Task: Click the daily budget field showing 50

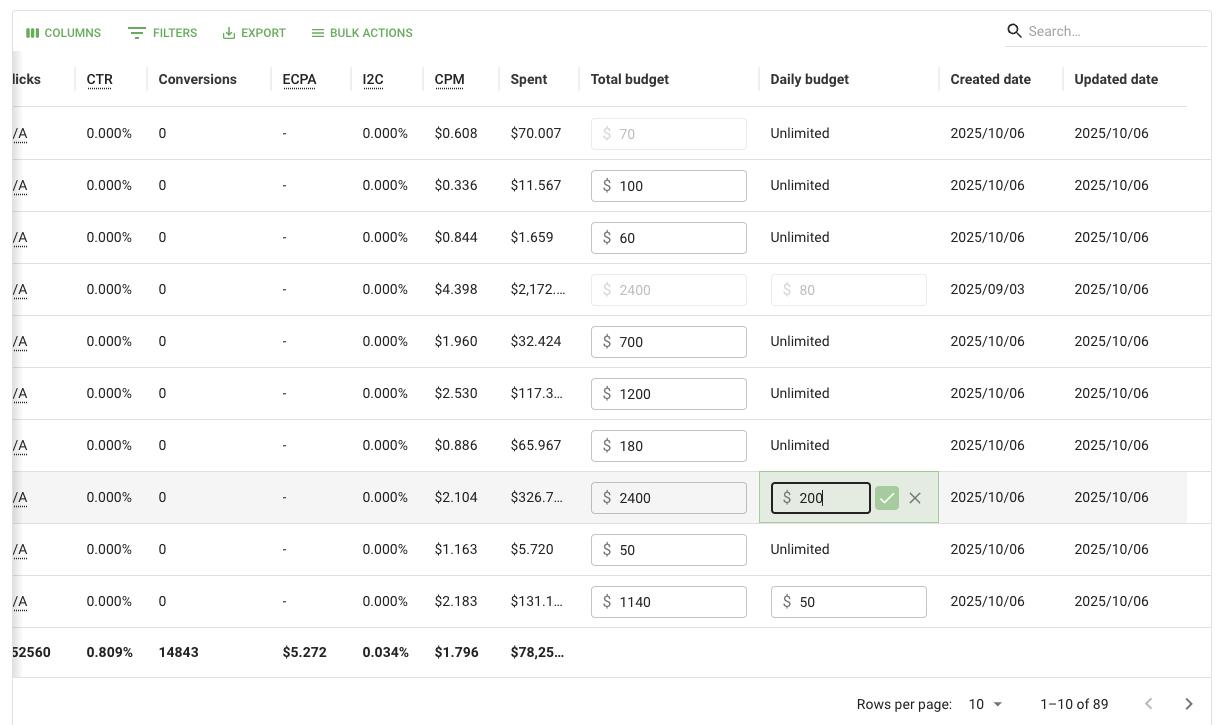Action: coord(858,602)
